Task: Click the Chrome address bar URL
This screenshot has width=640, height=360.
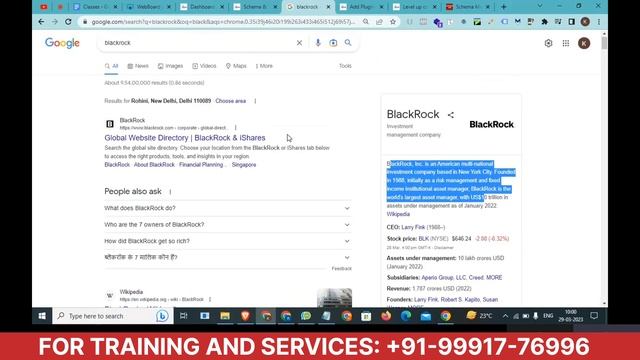Action: tap(223, 22)
